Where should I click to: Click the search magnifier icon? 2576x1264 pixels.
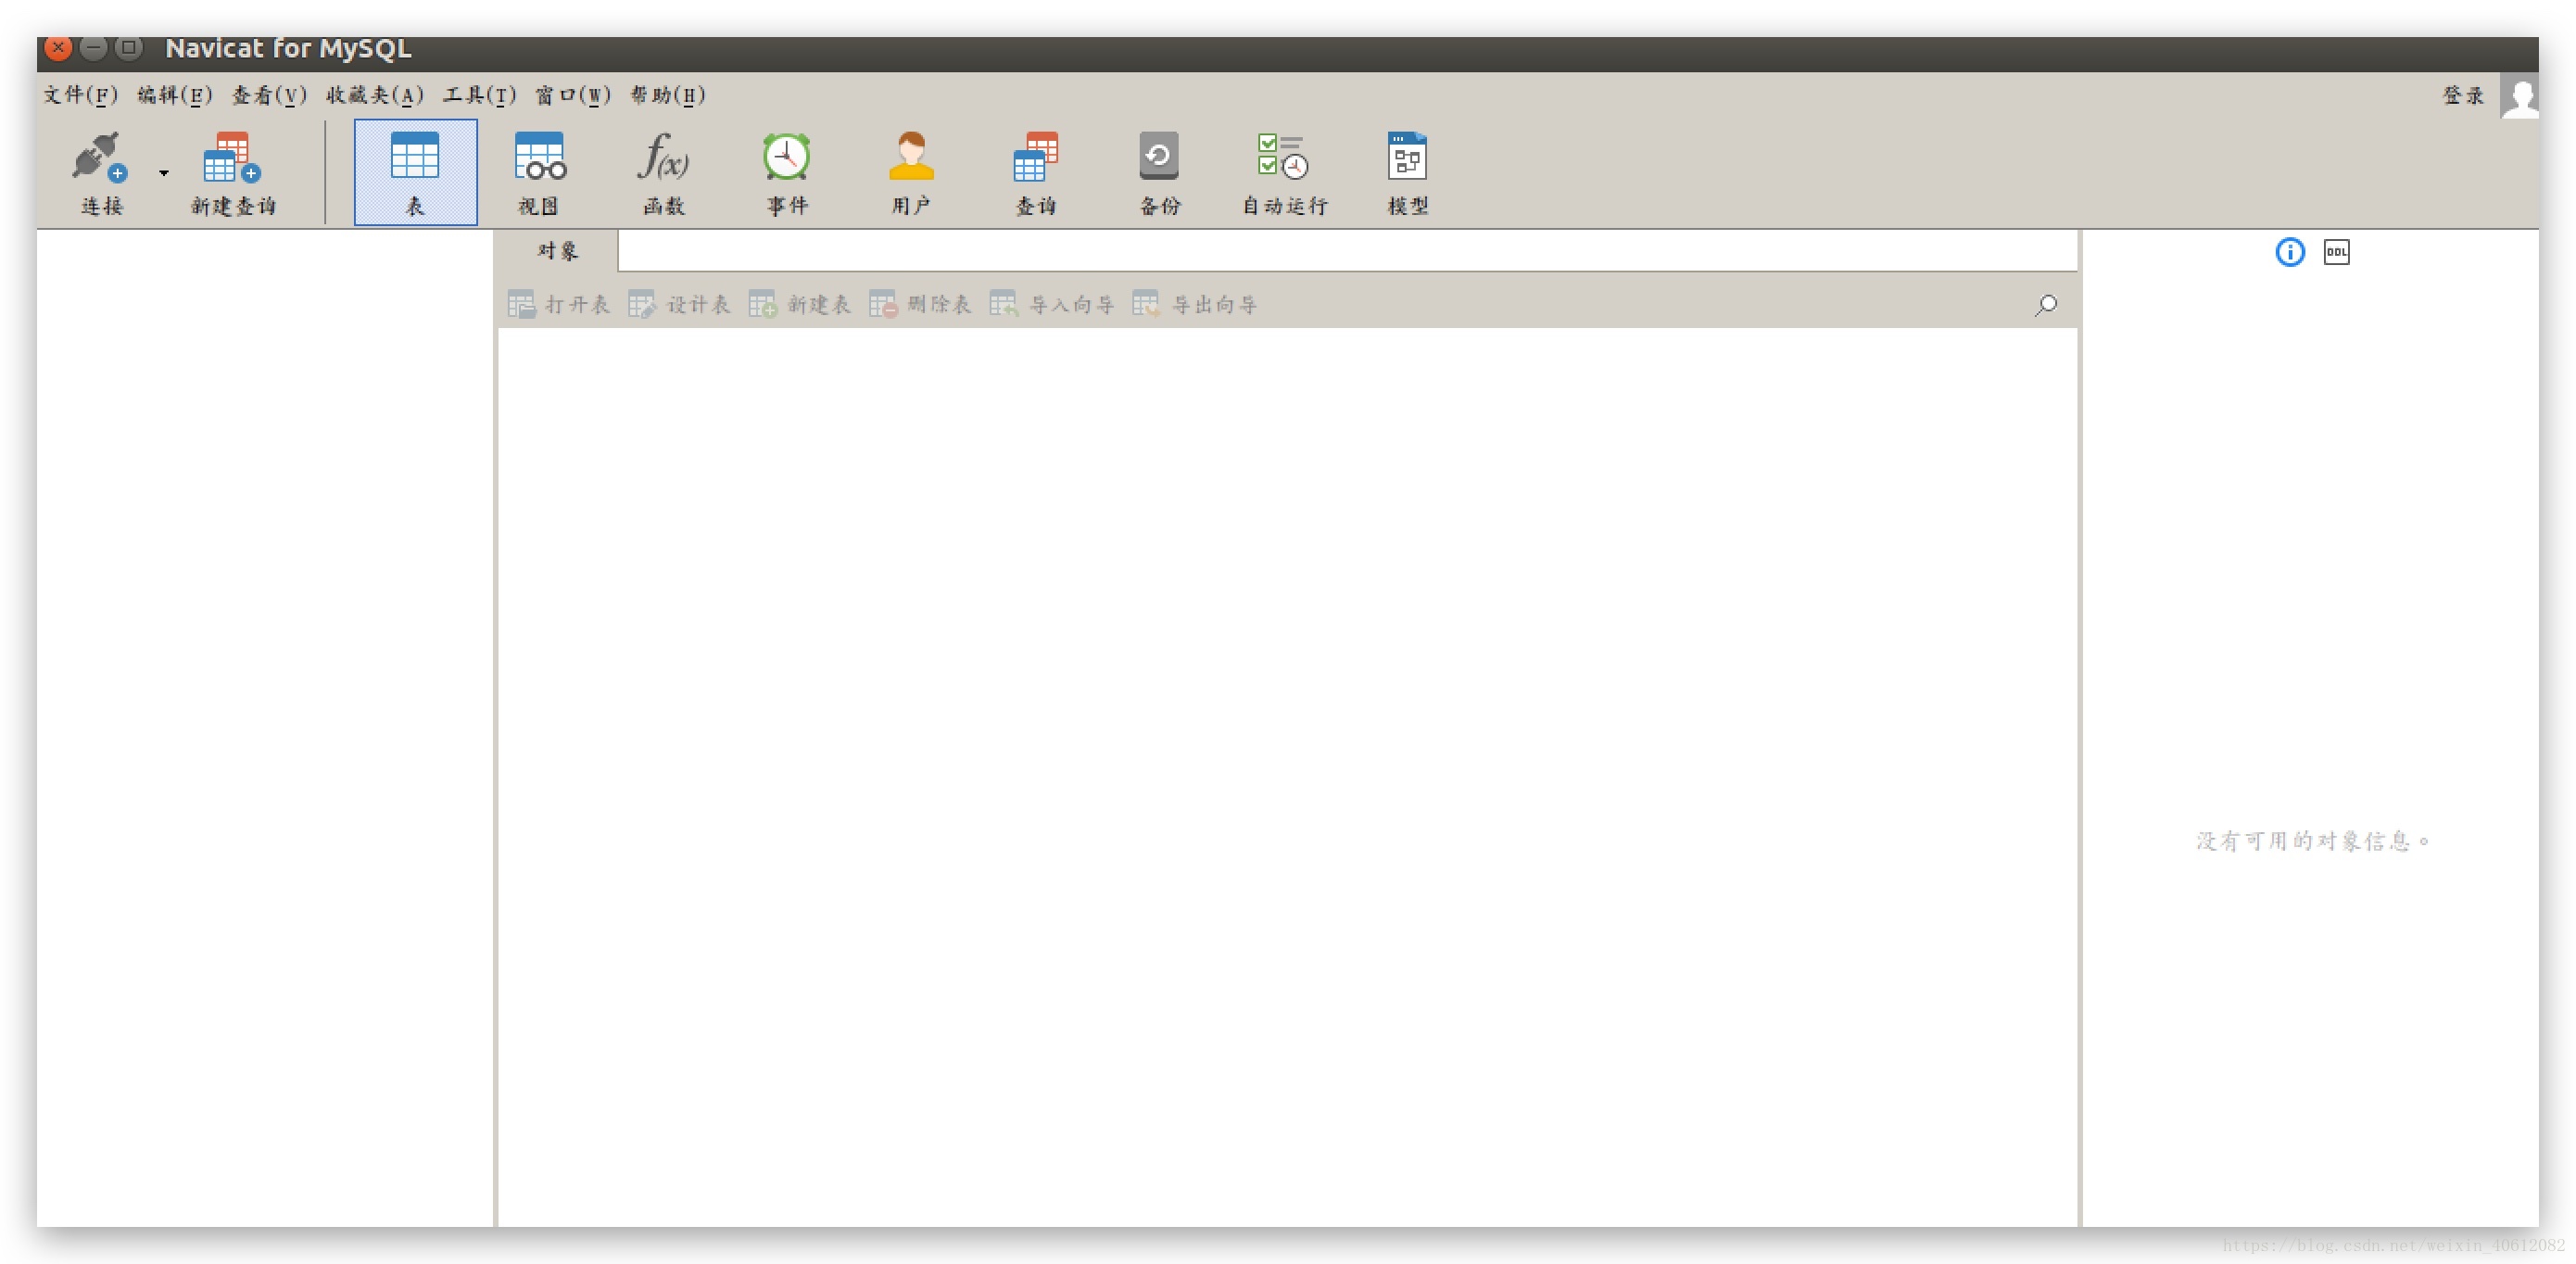[2046, 304]
